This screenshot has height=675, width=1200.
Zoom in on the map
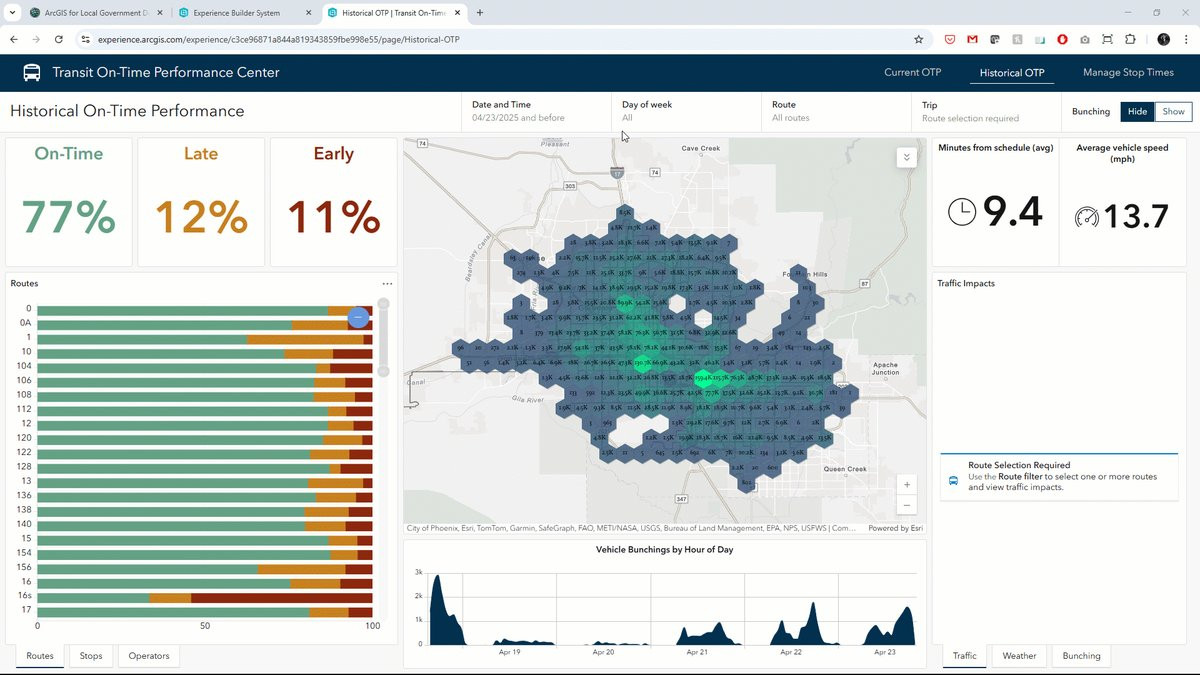coord(907,485)
